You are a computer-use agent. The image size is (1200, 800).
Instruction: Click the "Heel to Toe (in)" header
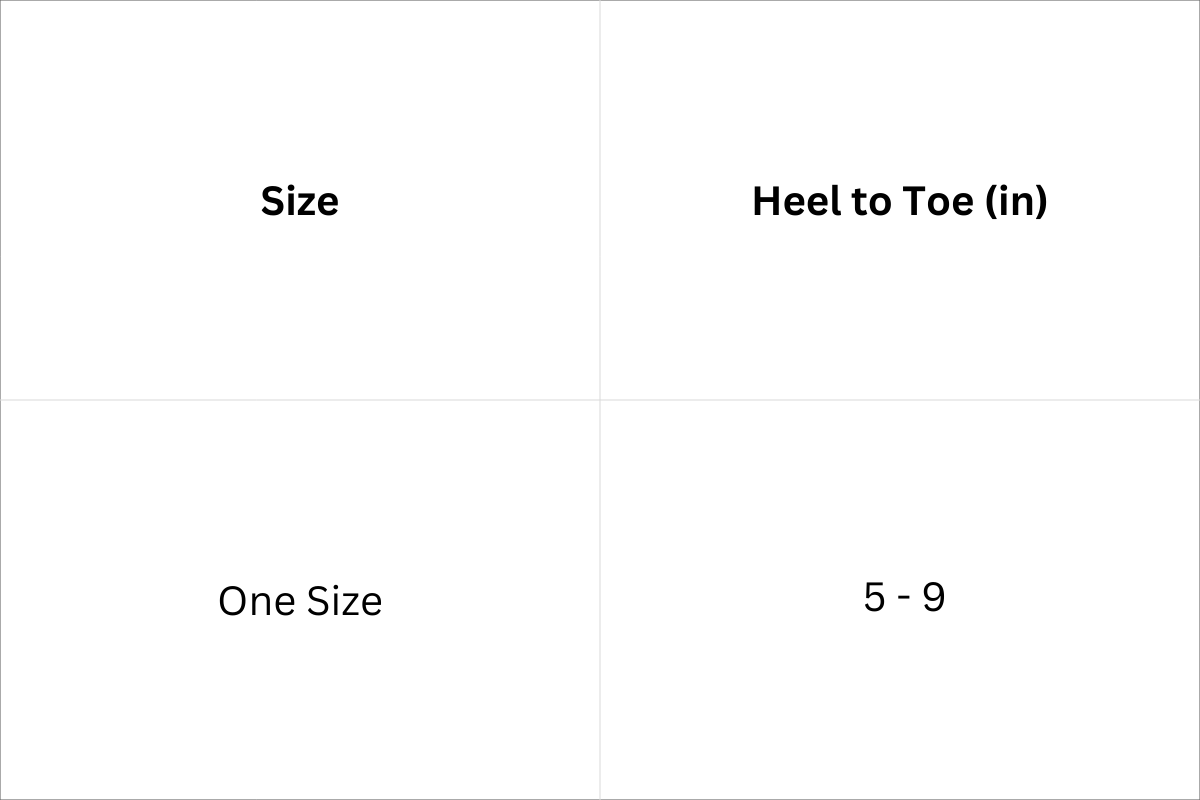click(x=899, y=201)
